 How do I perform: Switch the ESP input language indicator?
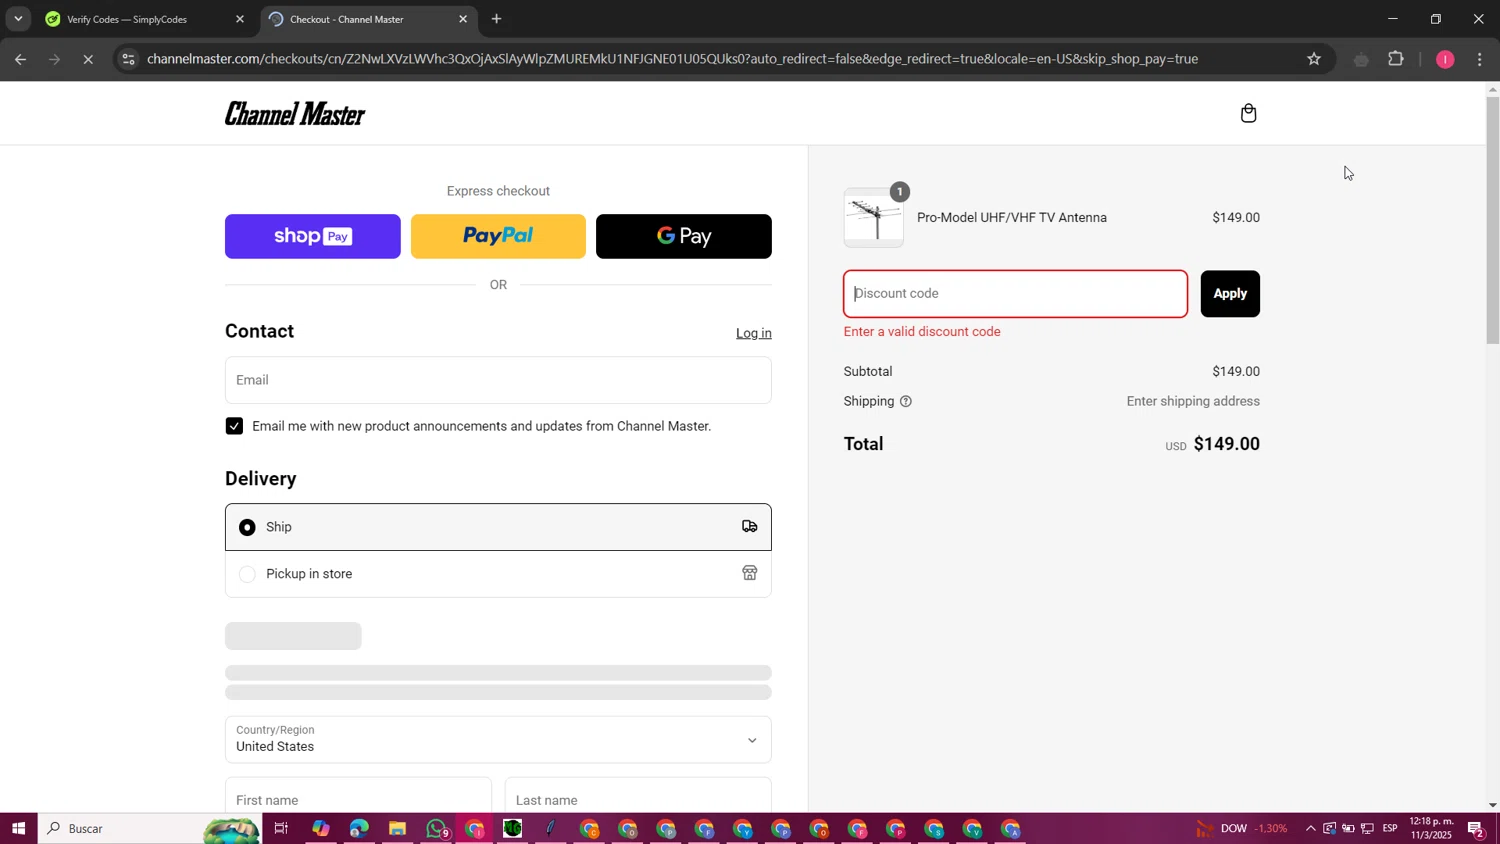click(x=1390, y=828)
